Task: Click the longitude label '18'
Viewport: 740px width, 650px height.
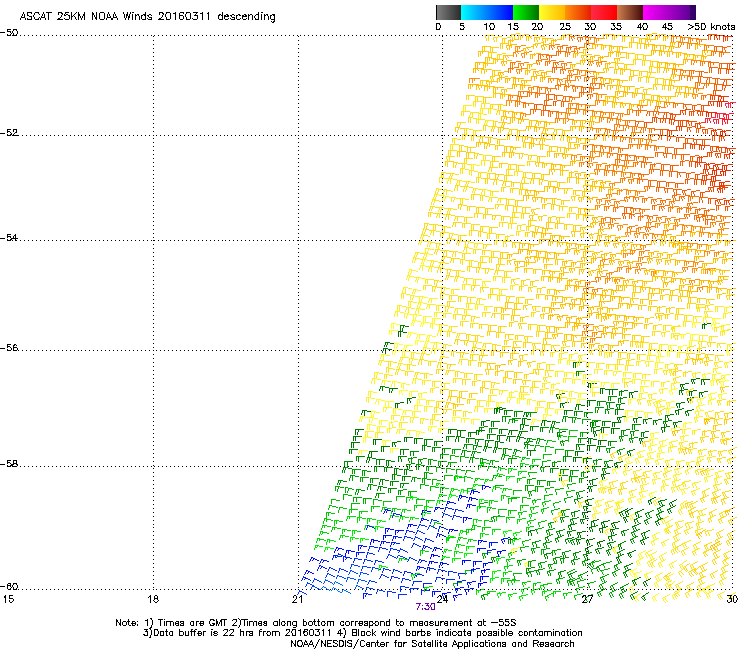Action: [x=153, y=599]
